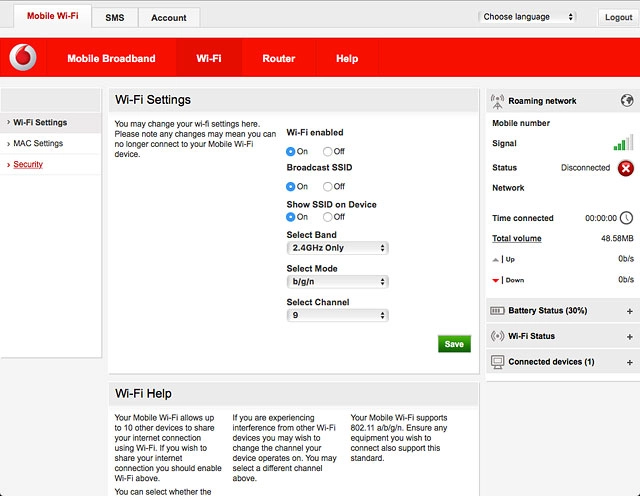This screenshot has height=496, width=640.
Task: Click the Vodafone logo icon
Action: (23, 58)
